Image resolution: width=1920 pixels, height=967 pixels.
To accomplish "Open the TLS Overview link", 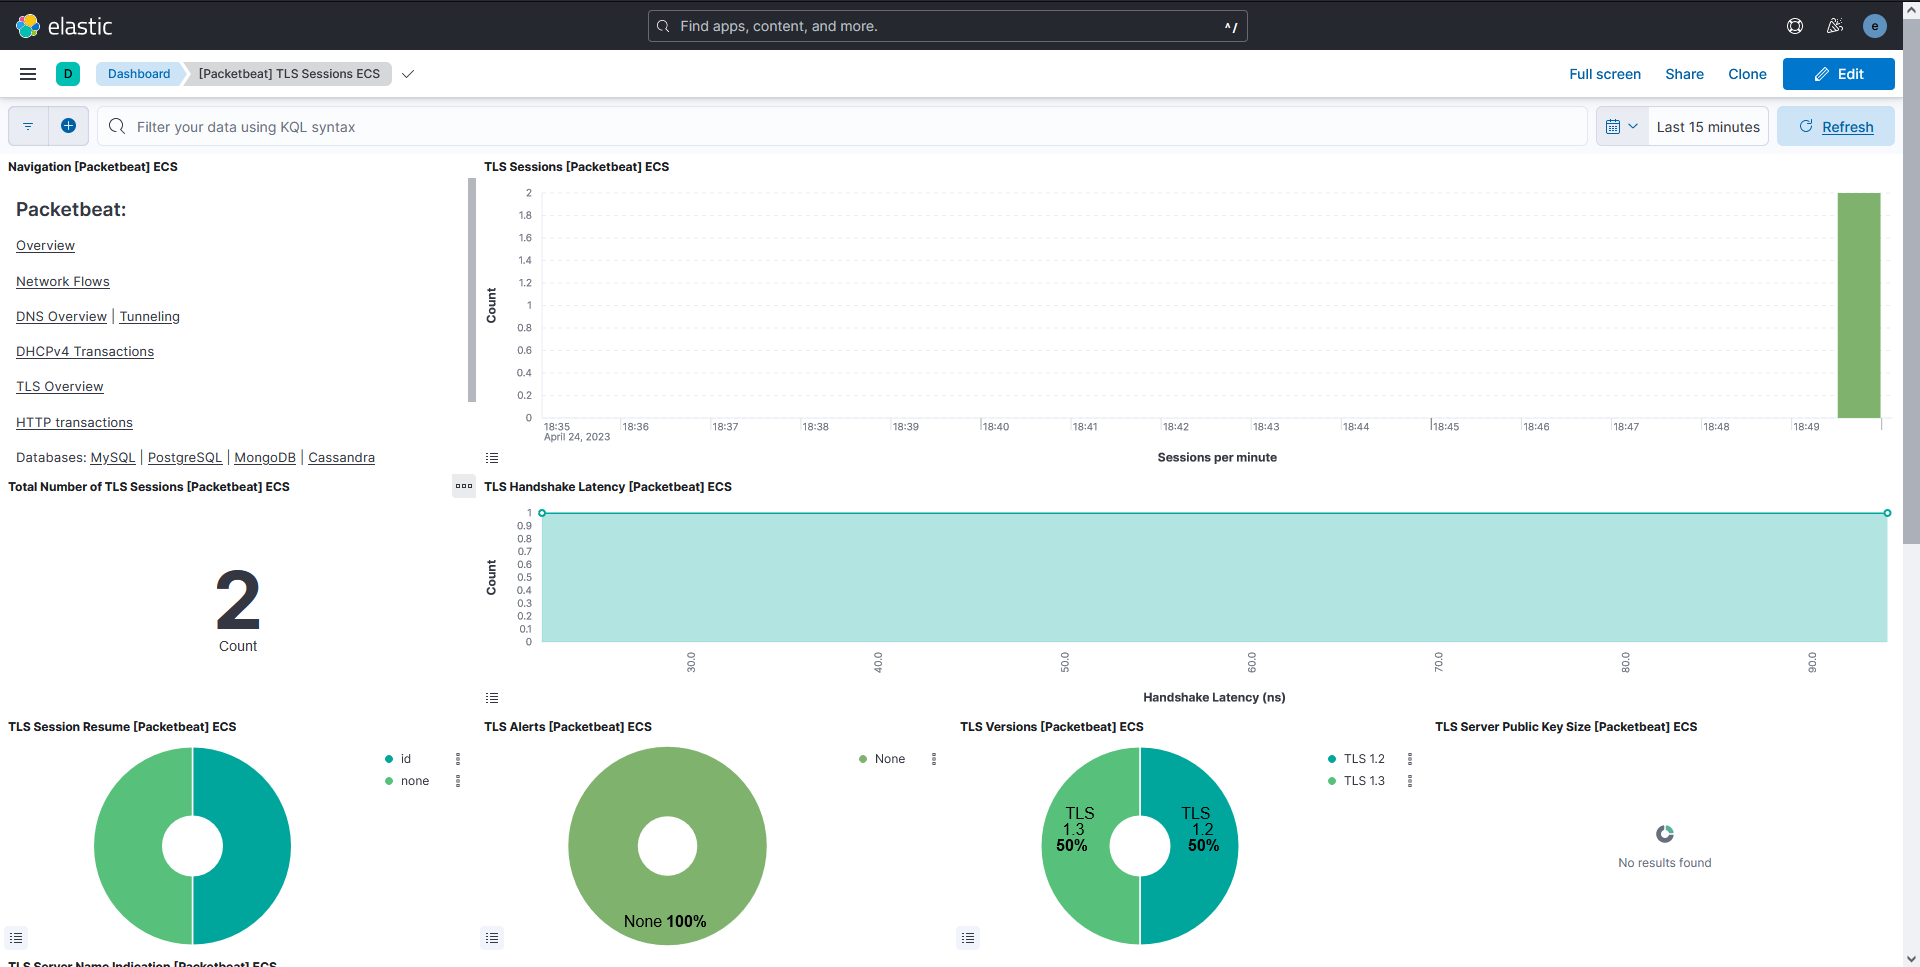I will tap(59, 386).
